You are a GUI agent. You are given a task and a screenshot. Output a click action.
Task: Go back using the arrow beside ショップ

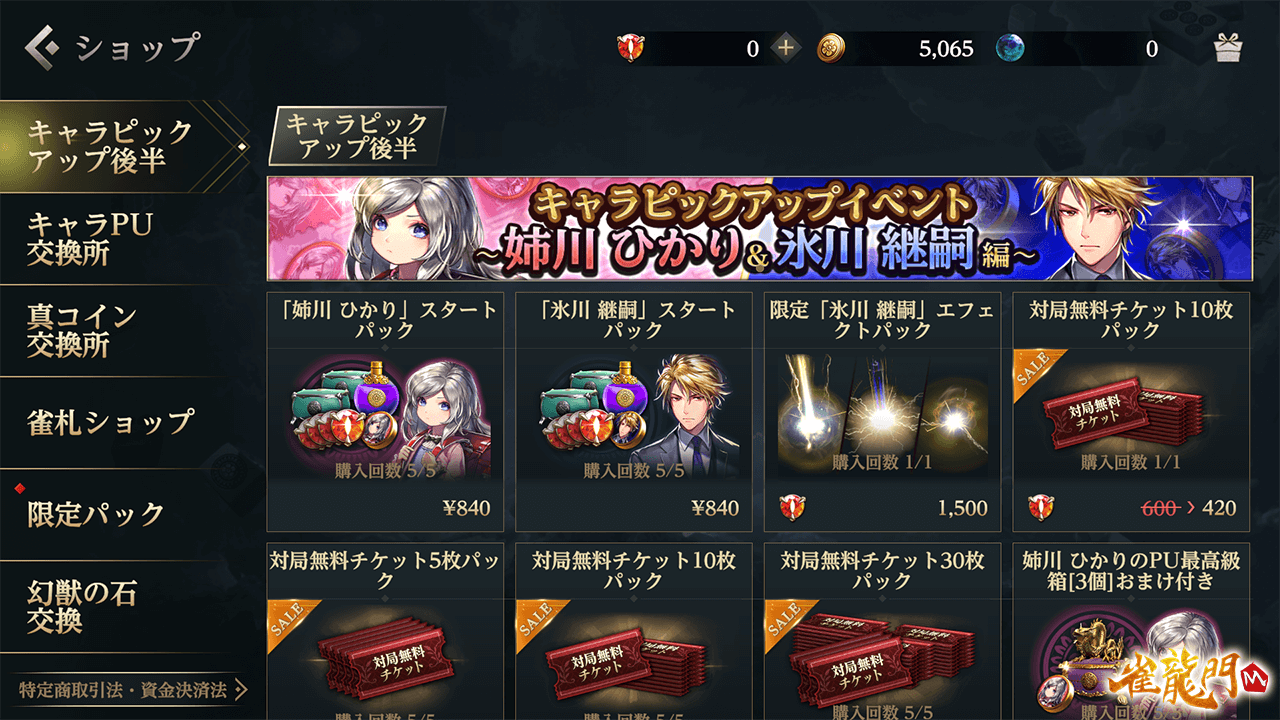point(42,46)
